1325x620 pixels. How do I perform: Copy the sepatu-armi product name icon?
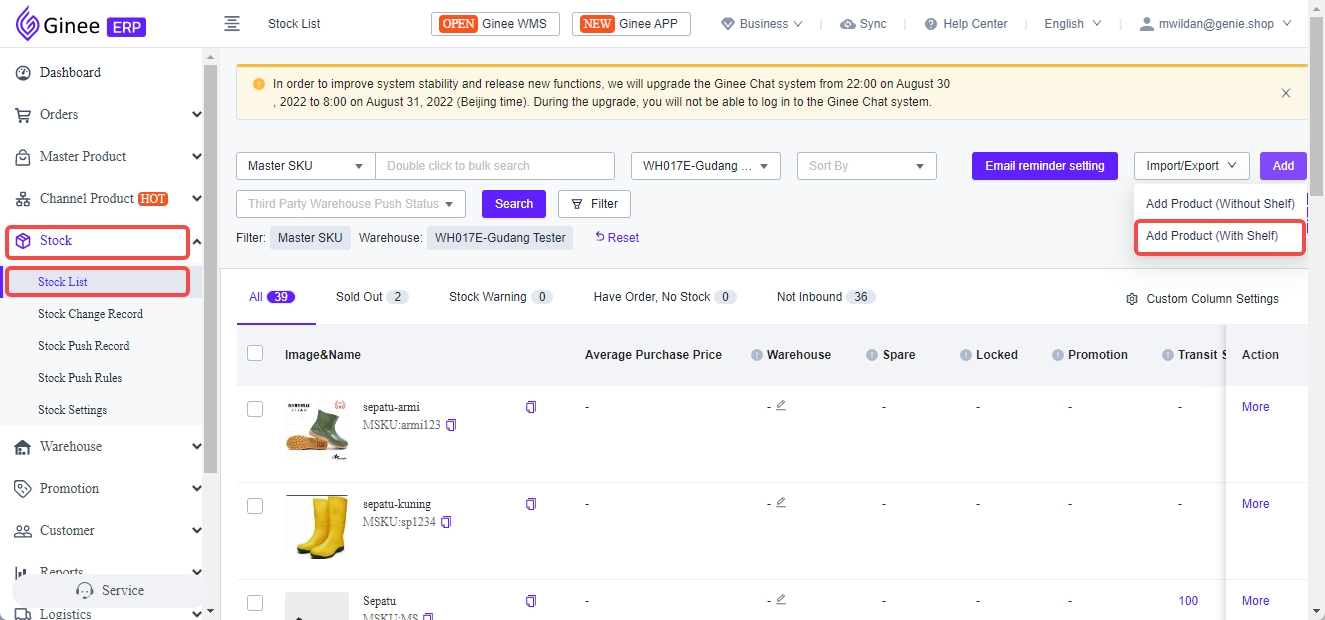(x=531, y=407)
